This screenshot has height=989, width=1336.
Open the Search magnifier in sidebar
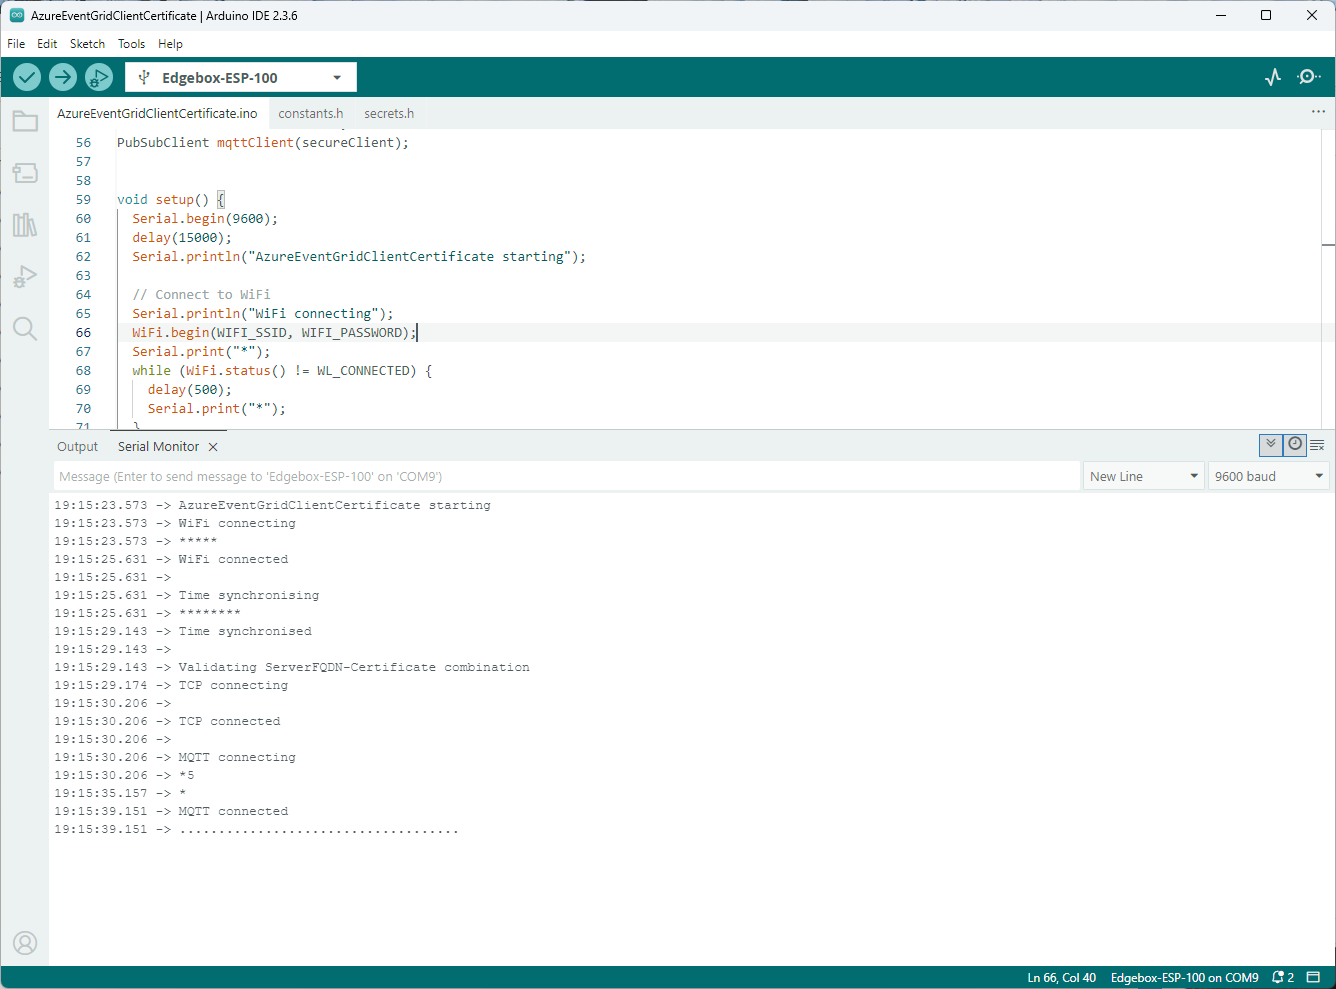click(25, 329)
